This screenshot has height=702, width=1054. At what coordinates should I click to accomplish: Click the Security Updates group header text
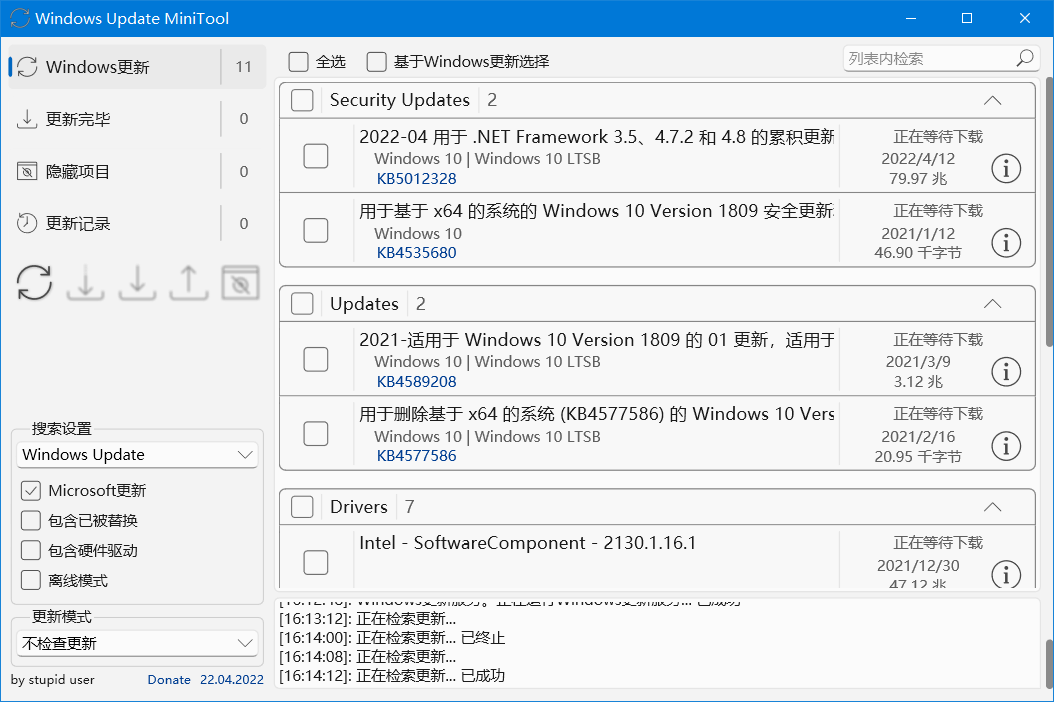400,100
